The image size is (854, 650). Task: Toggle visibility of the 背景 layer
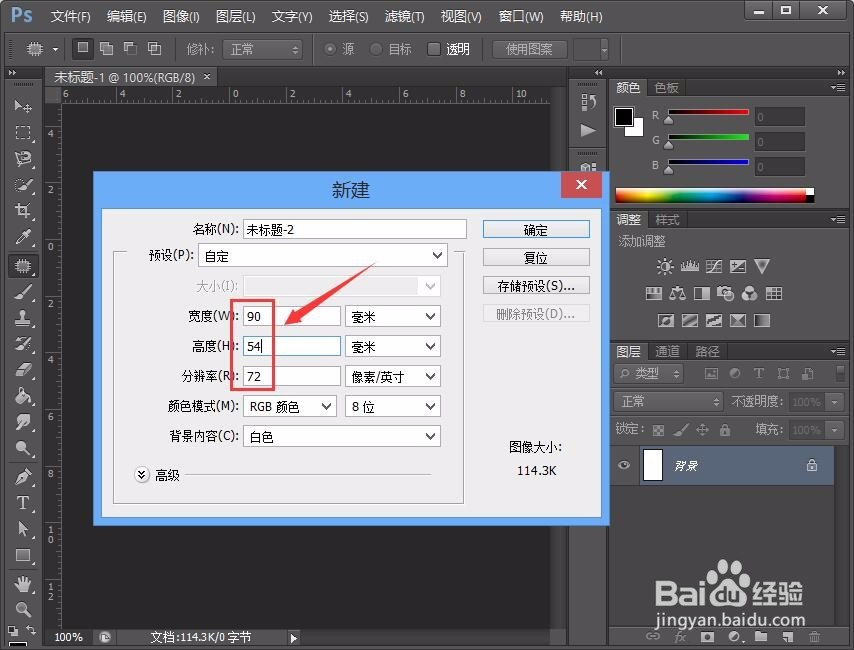624,465
